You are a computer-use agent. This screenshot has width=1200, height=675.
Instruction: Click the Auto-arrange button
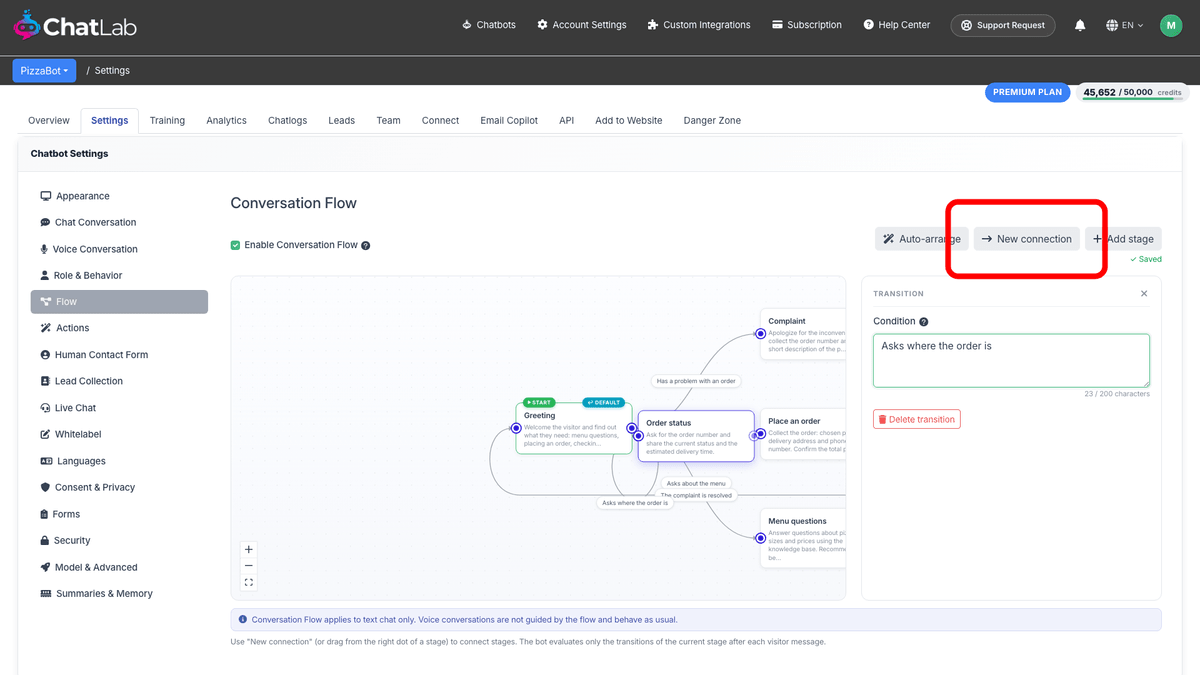point(922,239)
